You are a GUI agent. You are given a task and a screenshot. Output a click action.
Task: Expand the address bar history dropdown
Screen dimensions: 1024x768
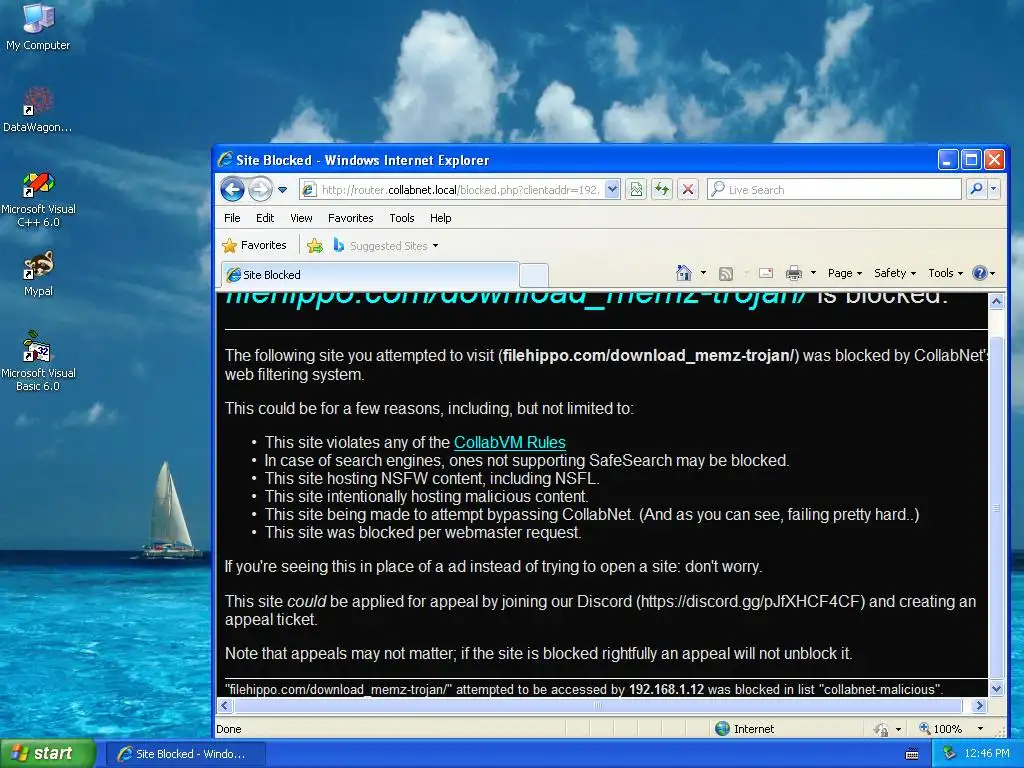(x=612, y=190)
